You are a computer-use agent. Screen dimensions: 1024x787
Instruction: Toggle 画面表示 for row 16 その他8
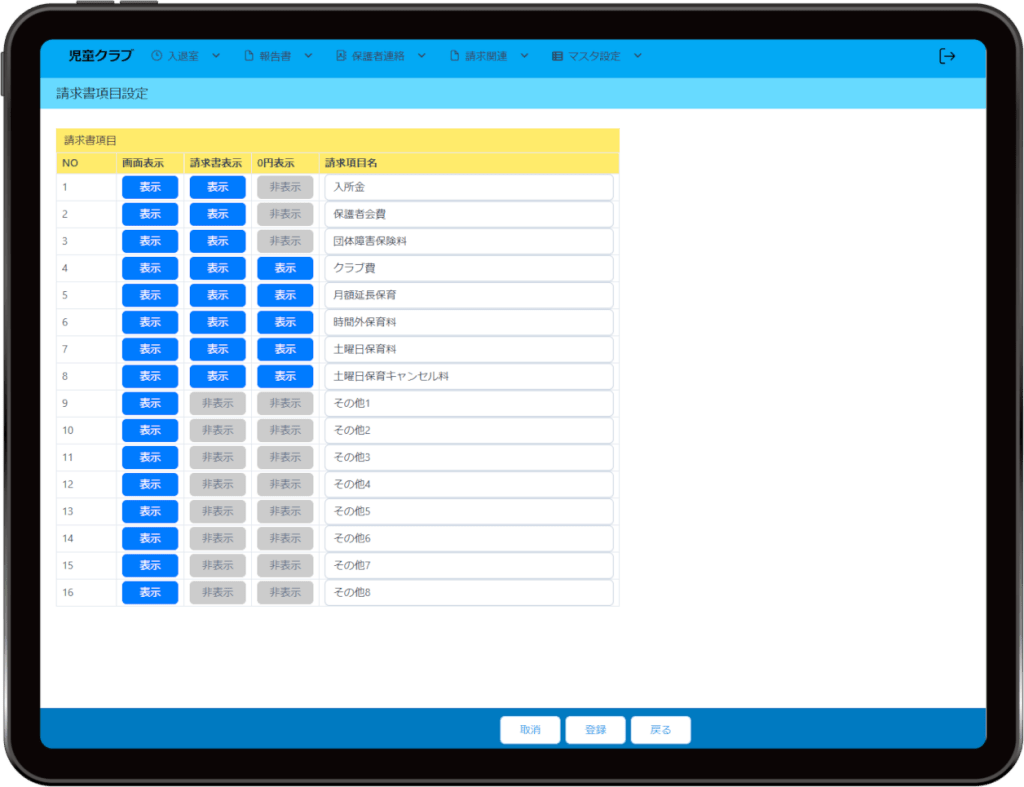150,592
